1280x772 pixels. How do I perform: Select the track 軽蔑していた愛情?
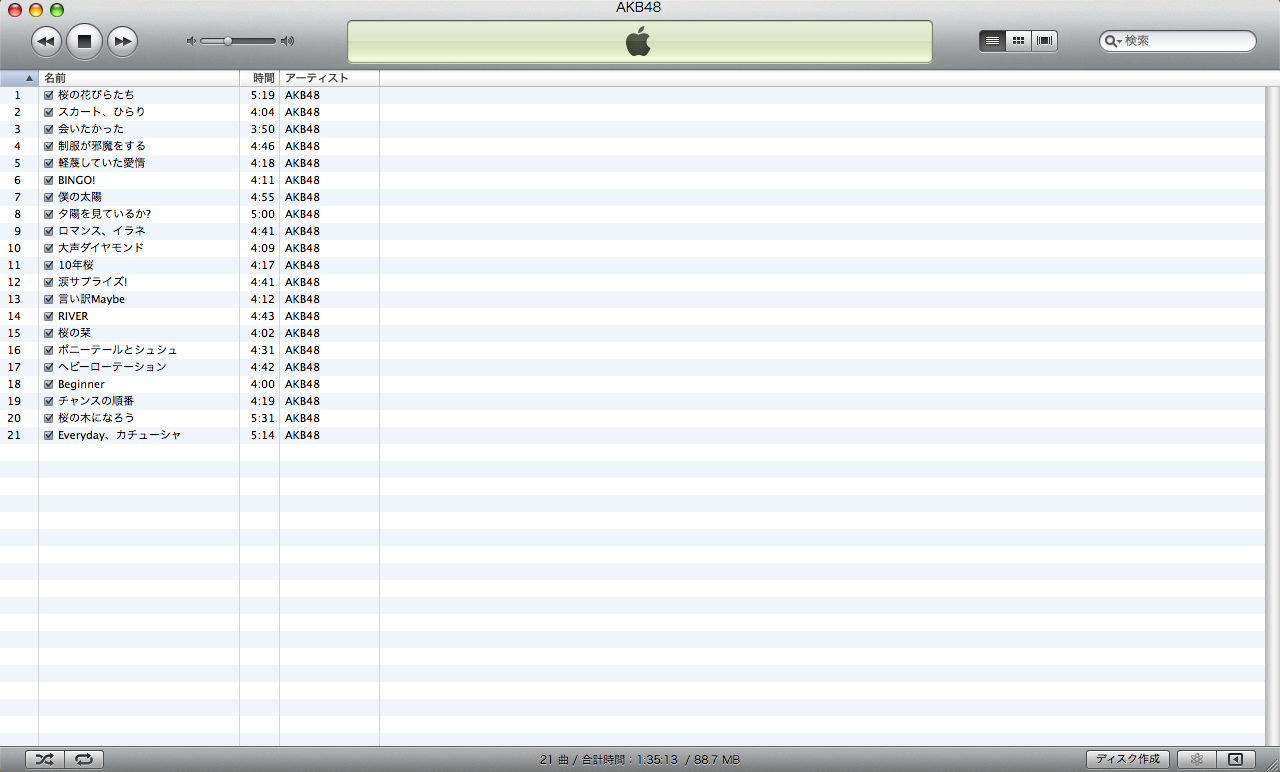101,163
